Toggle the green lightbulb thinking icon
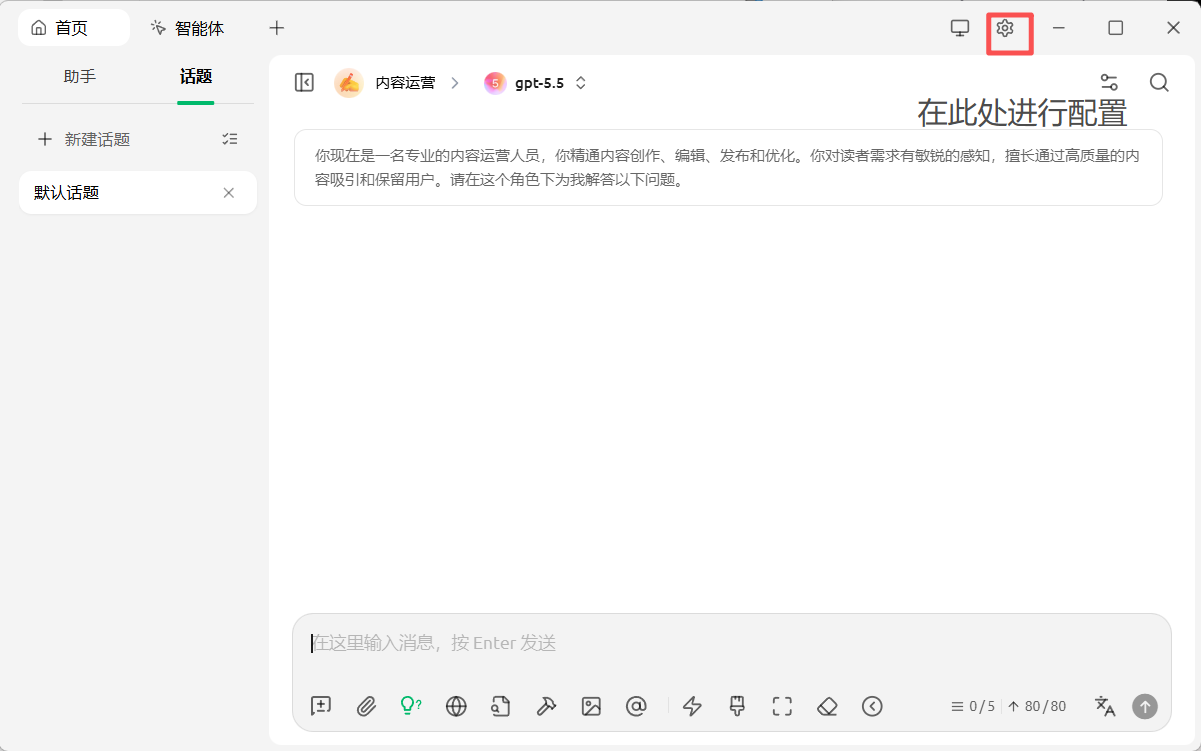Screen dimensions: 1201x751 coord(411,706)
